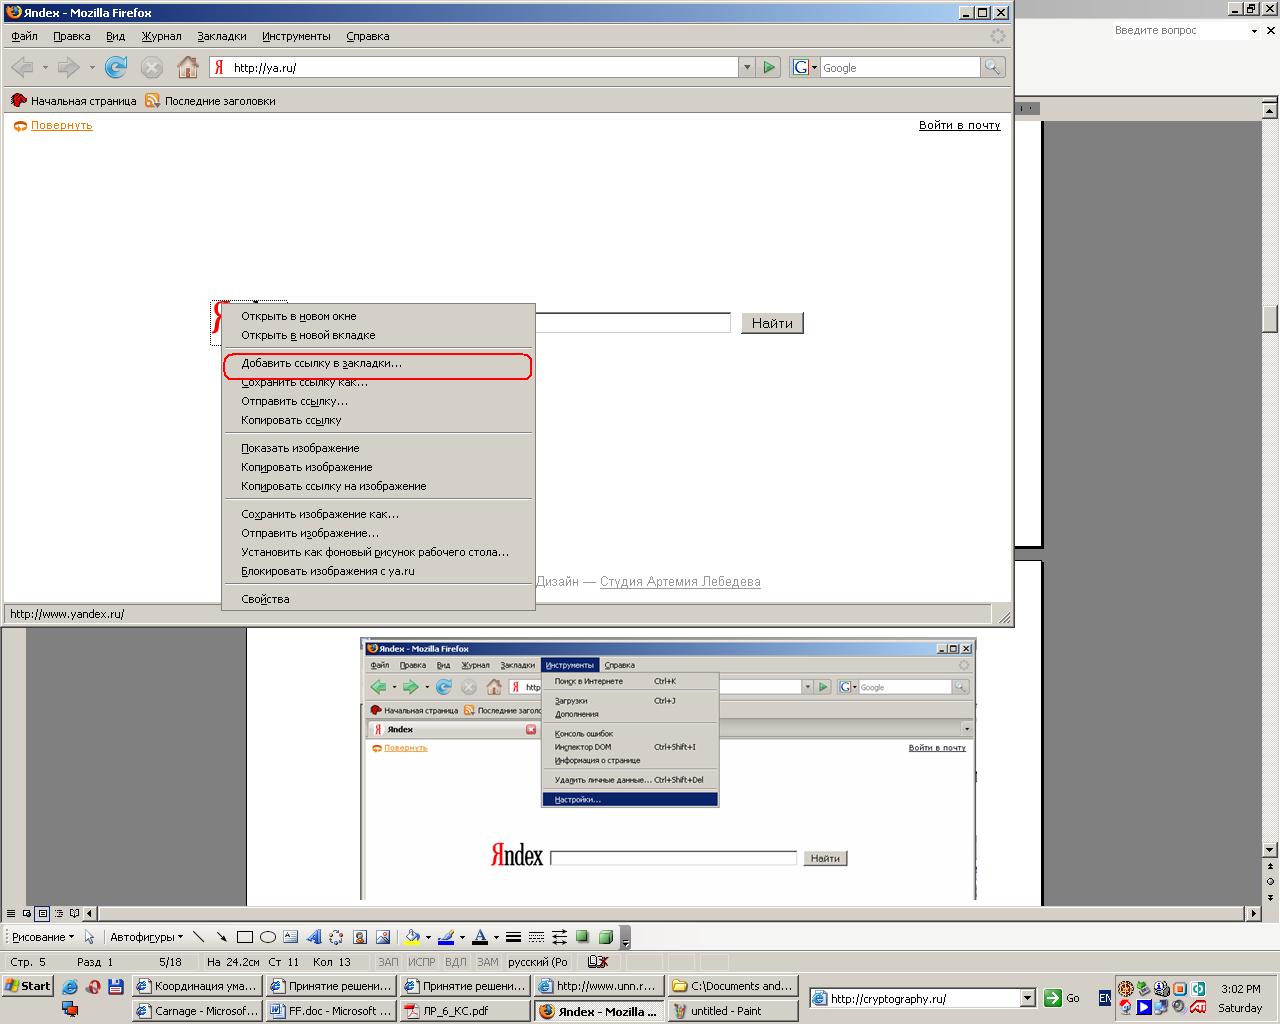The height and width of the screenshot is (1024, 1280).
Task: Click the Повернуть link
Action: 62,125
